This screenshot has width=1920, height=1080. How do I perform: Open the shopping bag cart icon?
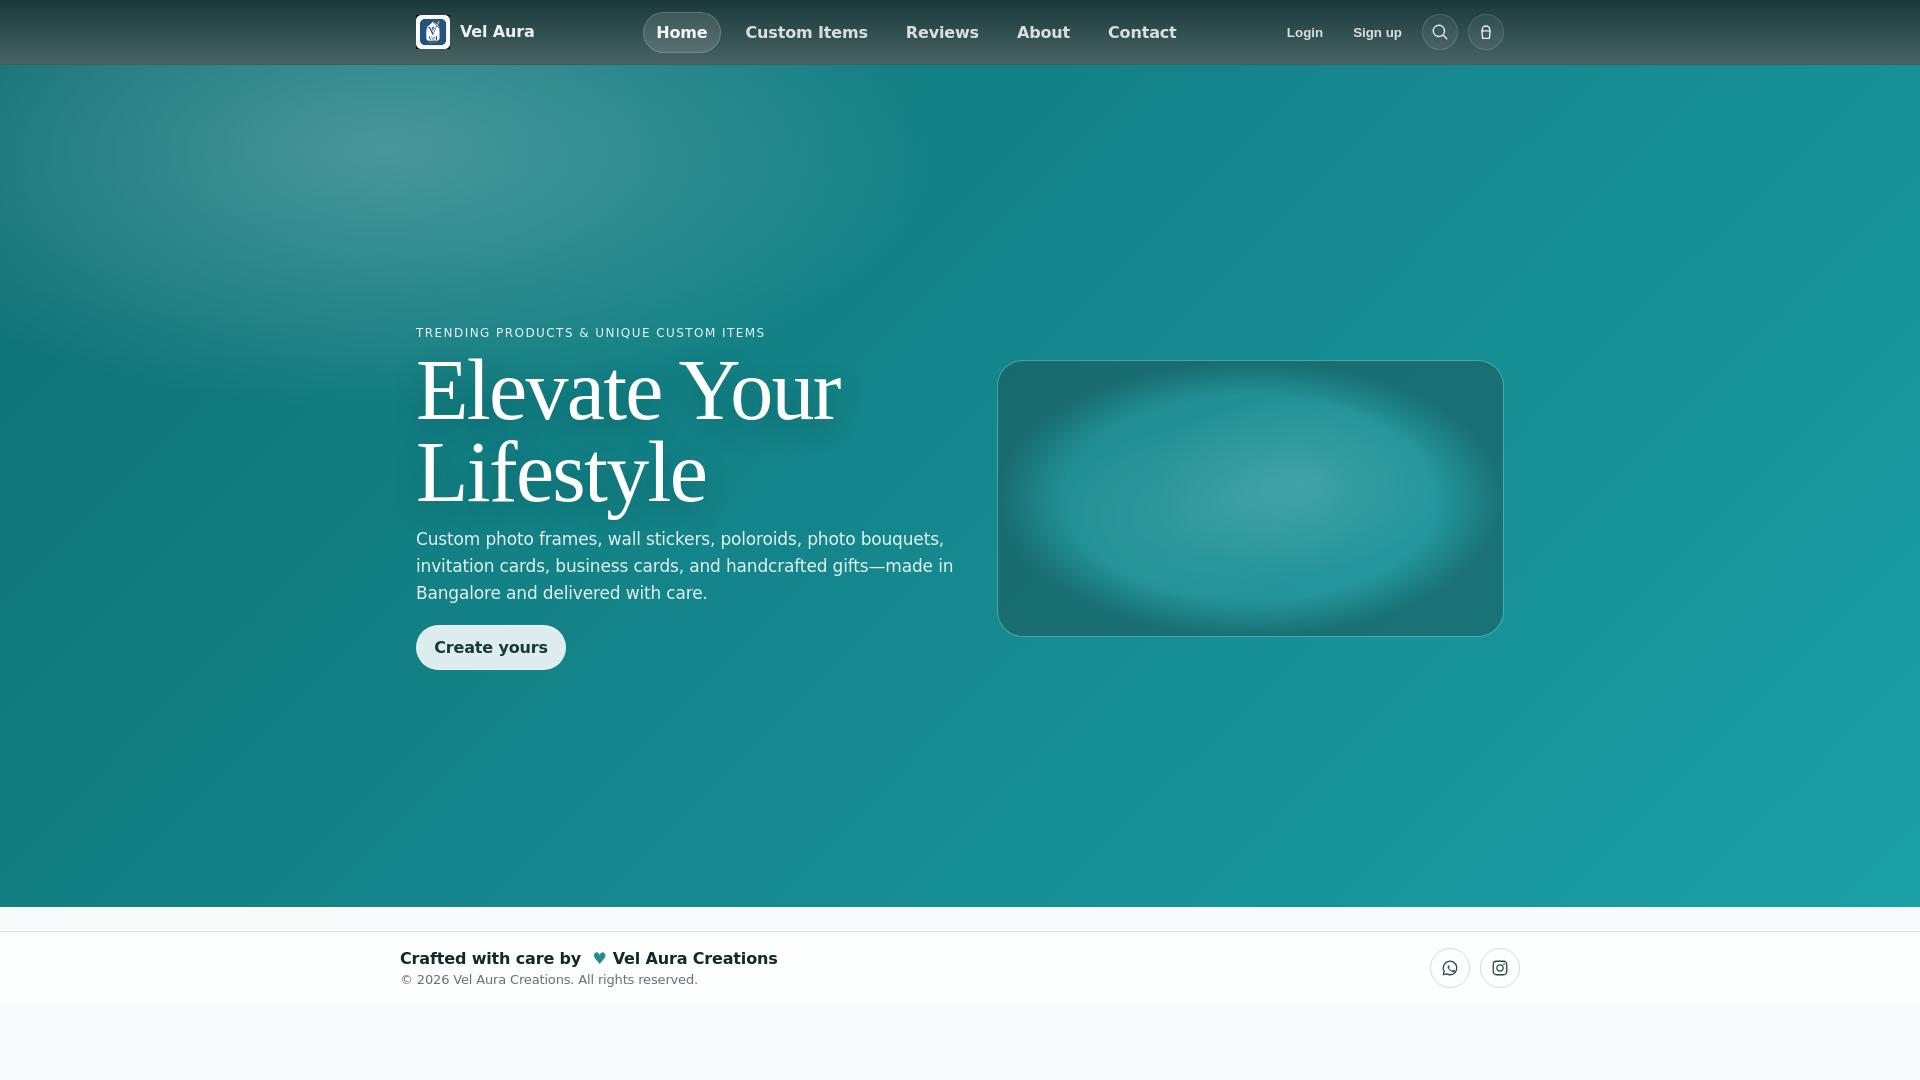[x=1486, y=32]
